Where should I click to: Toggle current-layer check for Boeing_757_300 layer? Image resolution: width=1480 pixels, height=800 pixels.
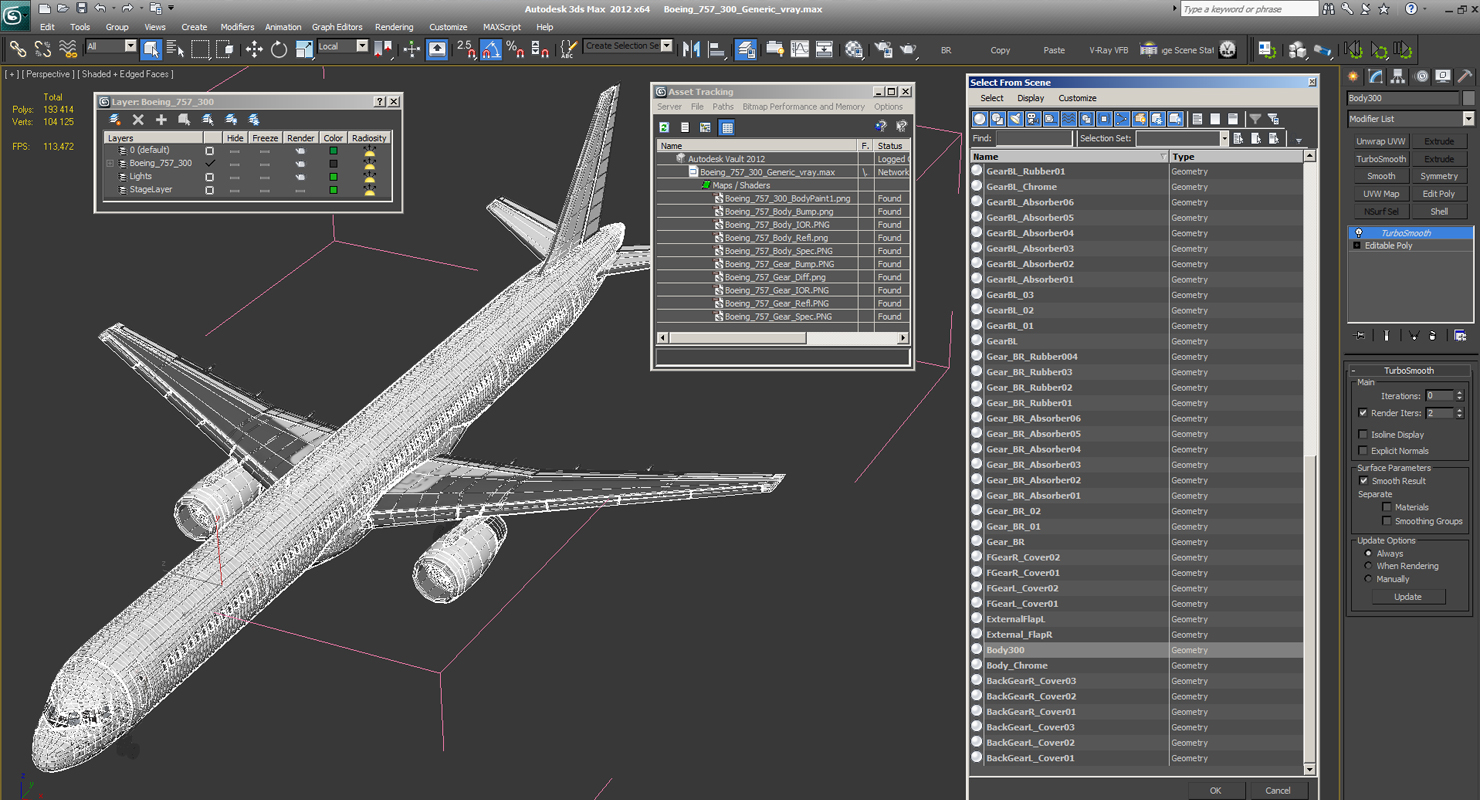[210, 163]
